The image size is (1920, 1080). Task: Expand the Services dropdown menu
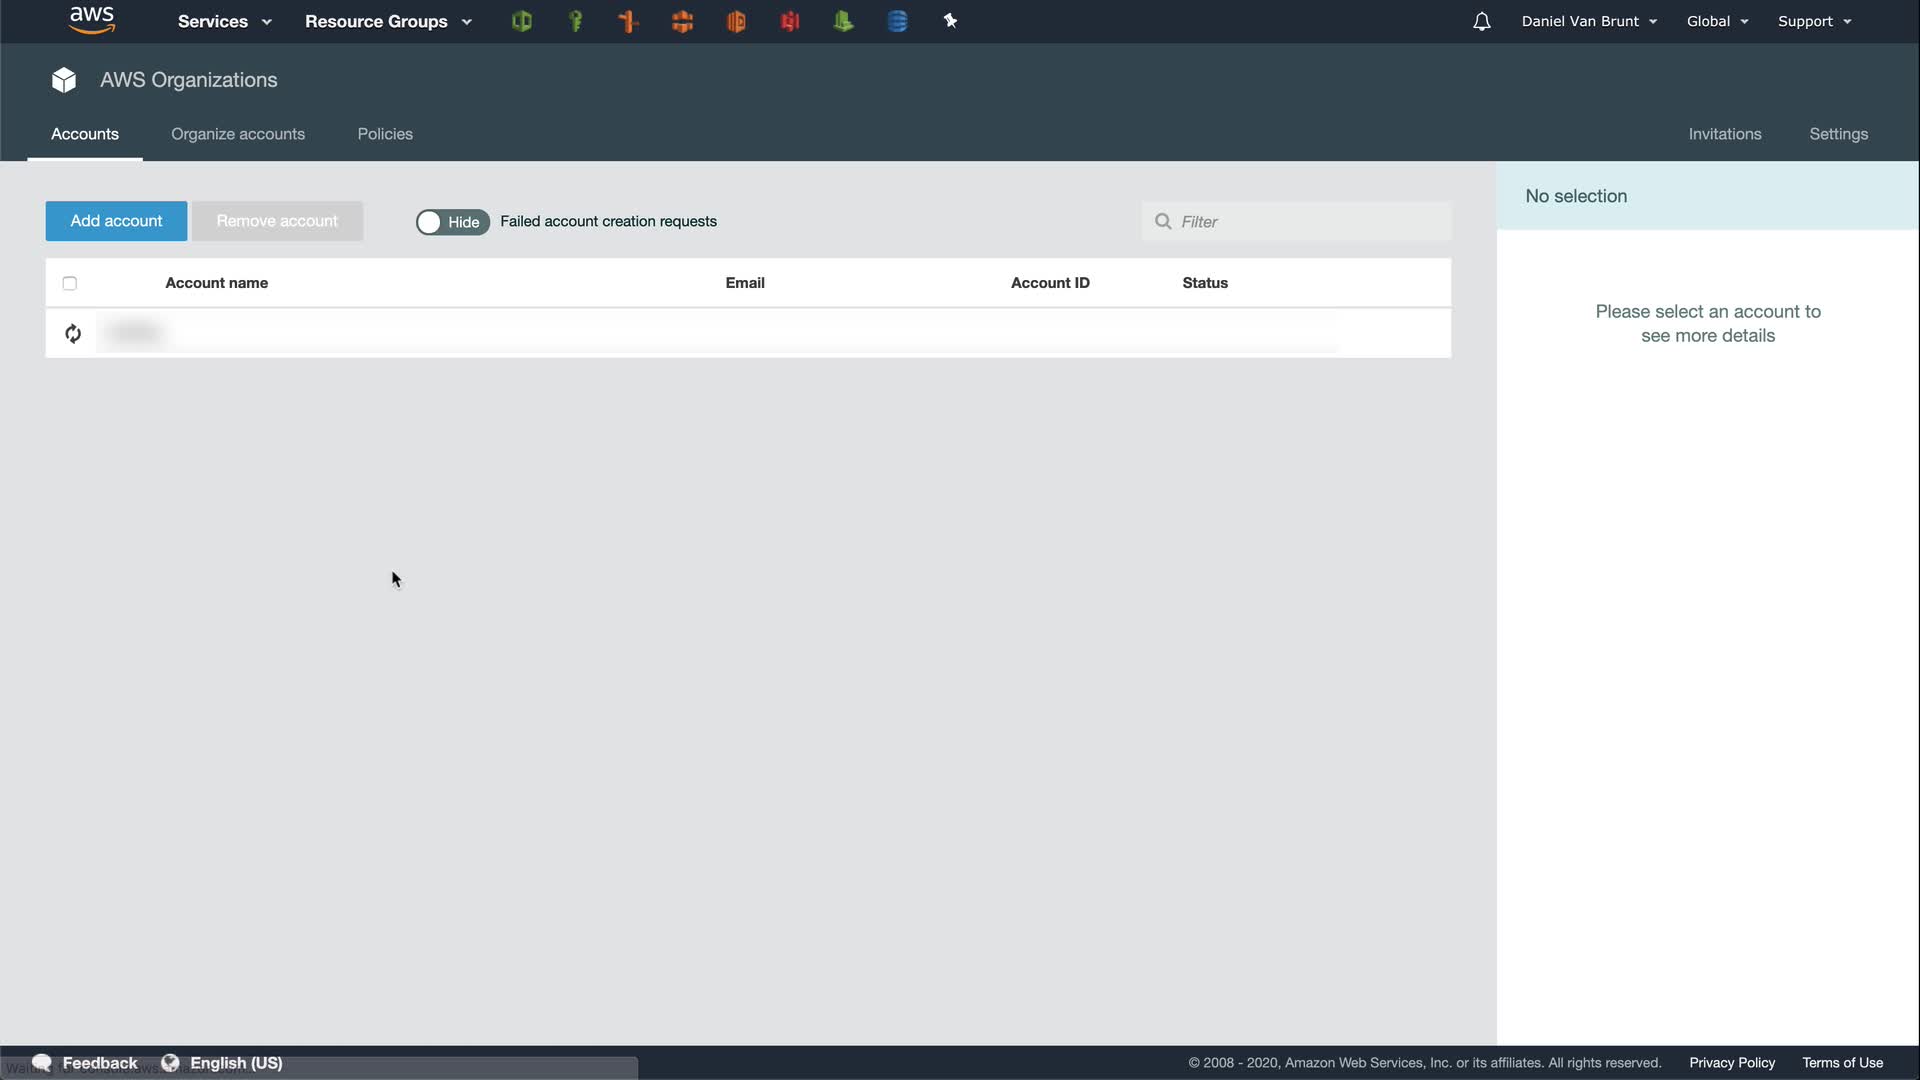[224, 21]
